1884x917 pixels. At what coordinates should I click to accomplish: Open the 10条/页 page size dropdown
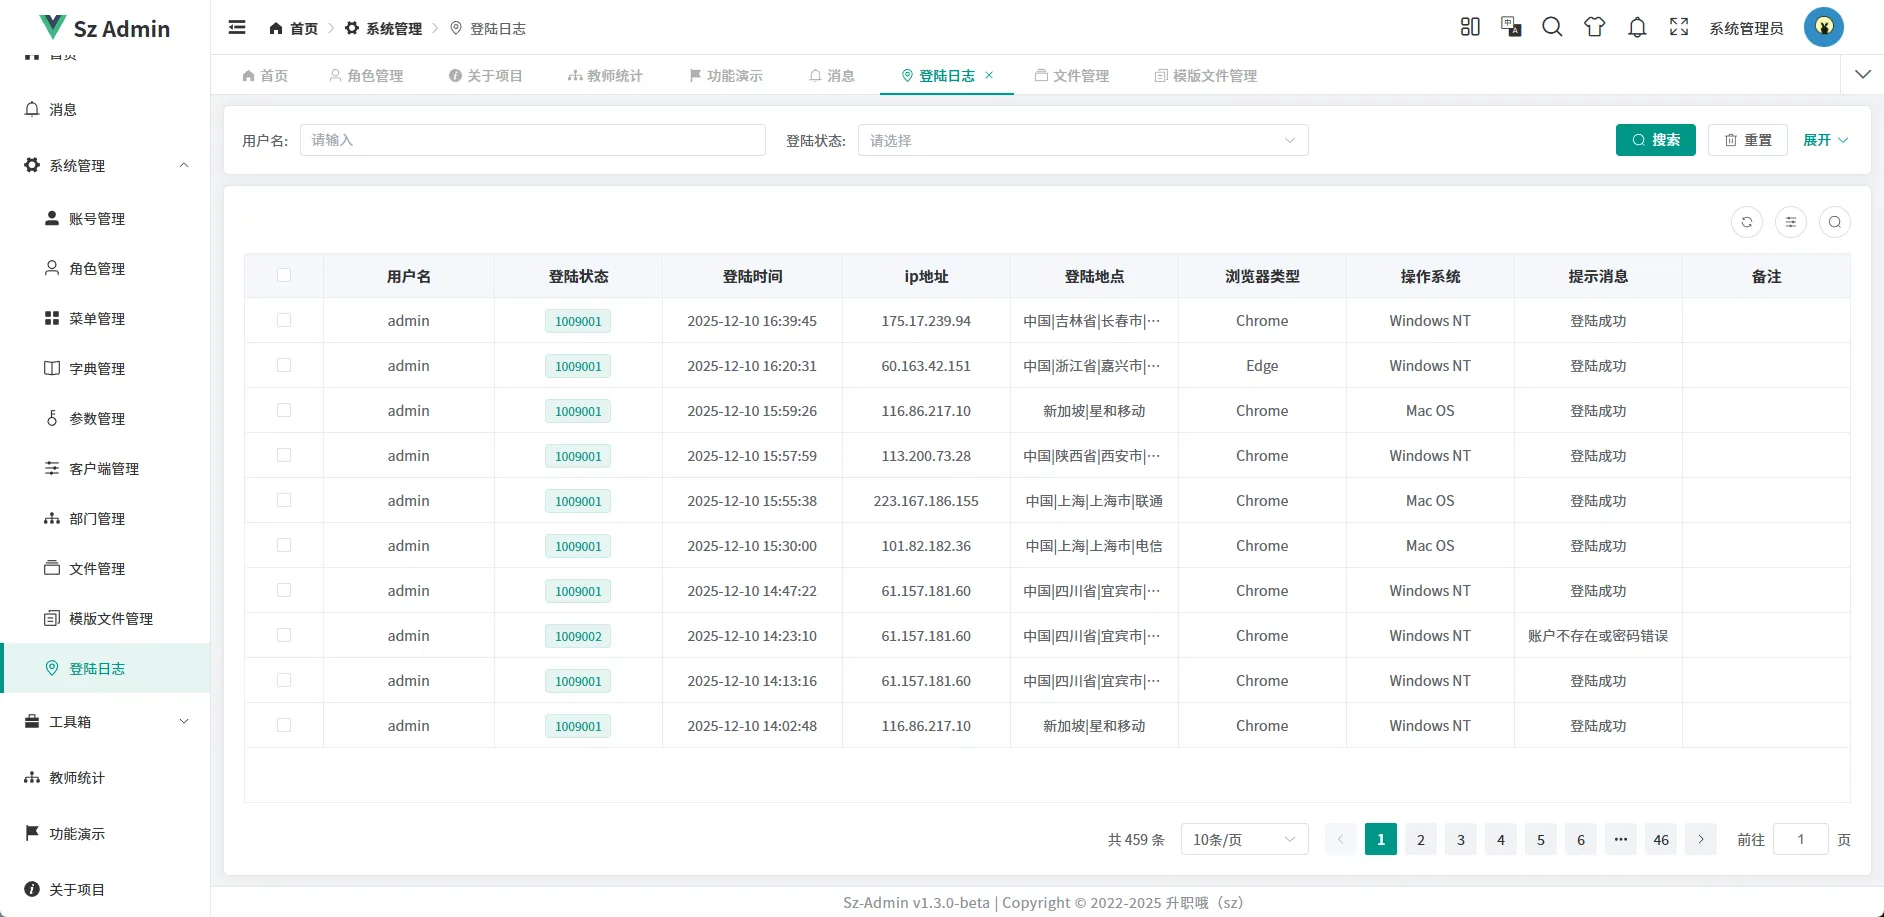(x=1243, y=839)
